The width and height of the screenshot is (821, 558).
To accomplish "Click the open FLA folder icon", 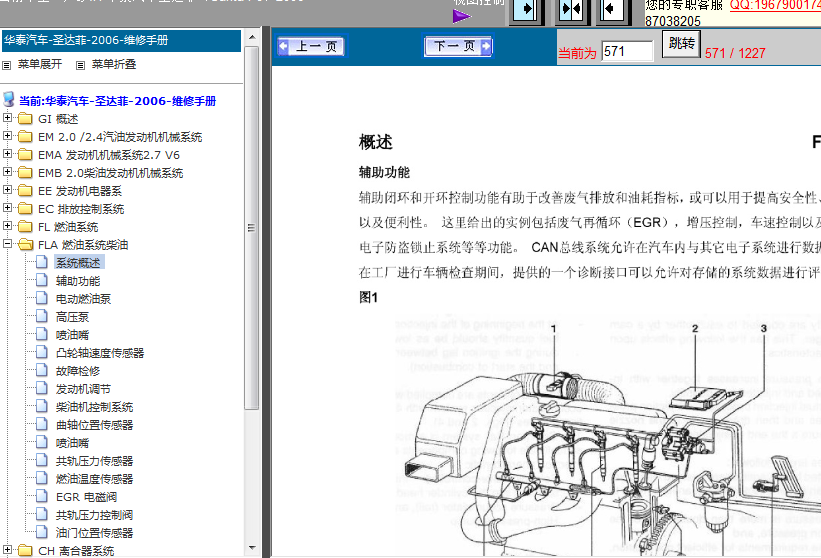I will coord(25,244).
